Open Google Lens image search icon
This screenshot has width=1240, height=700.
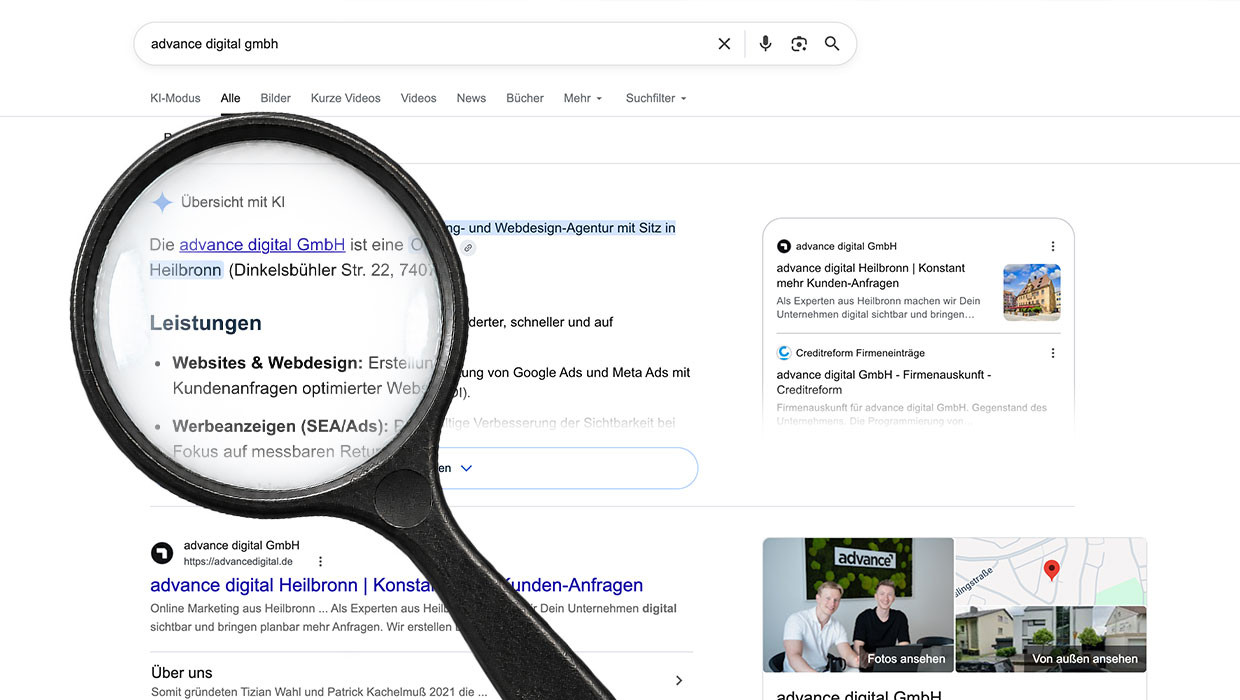tap(798, 44)
